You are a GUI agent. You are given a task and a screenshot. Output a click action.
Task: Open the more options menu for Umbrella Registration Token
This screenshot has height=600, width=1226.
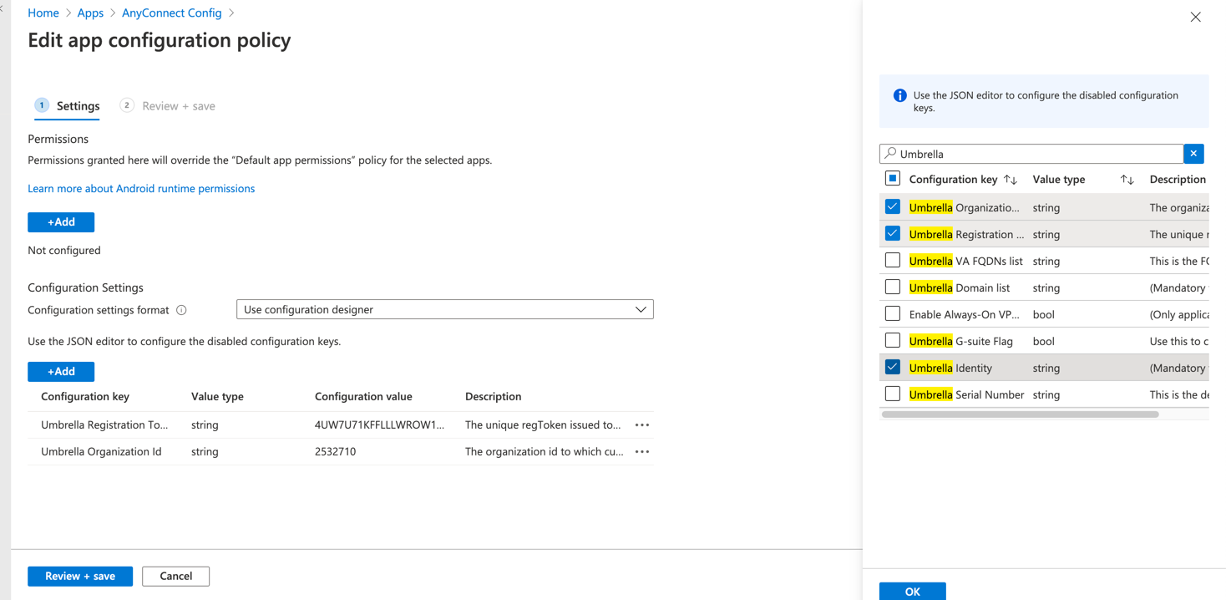coord(642,425)
